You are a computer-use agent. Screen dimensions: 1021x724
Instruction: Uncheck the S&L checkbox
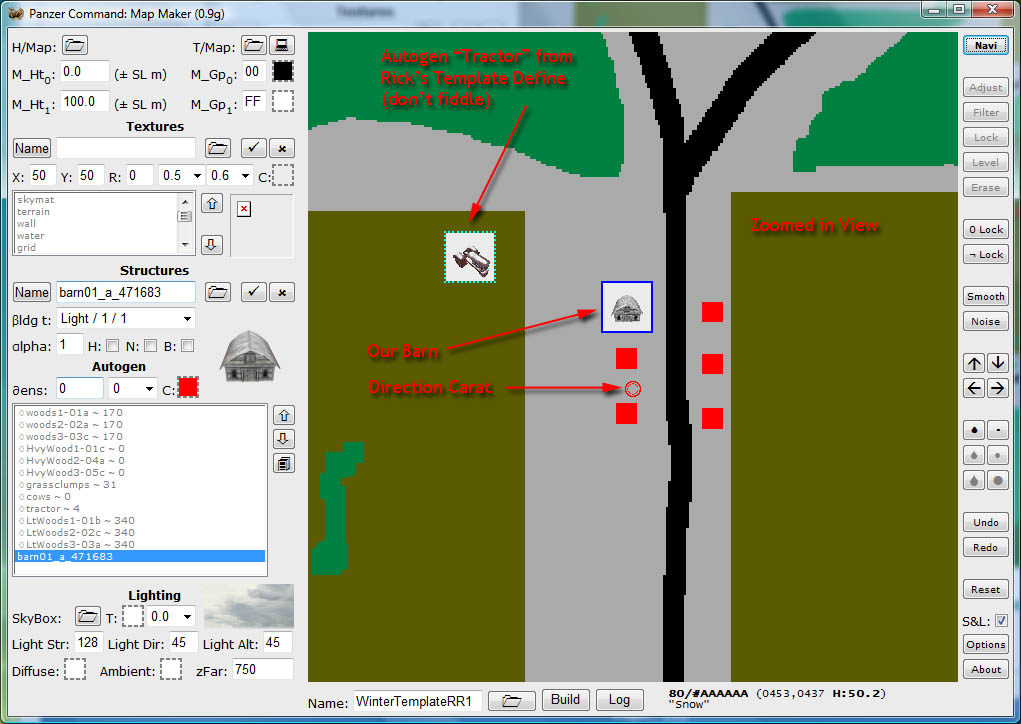coord(1001,620)
